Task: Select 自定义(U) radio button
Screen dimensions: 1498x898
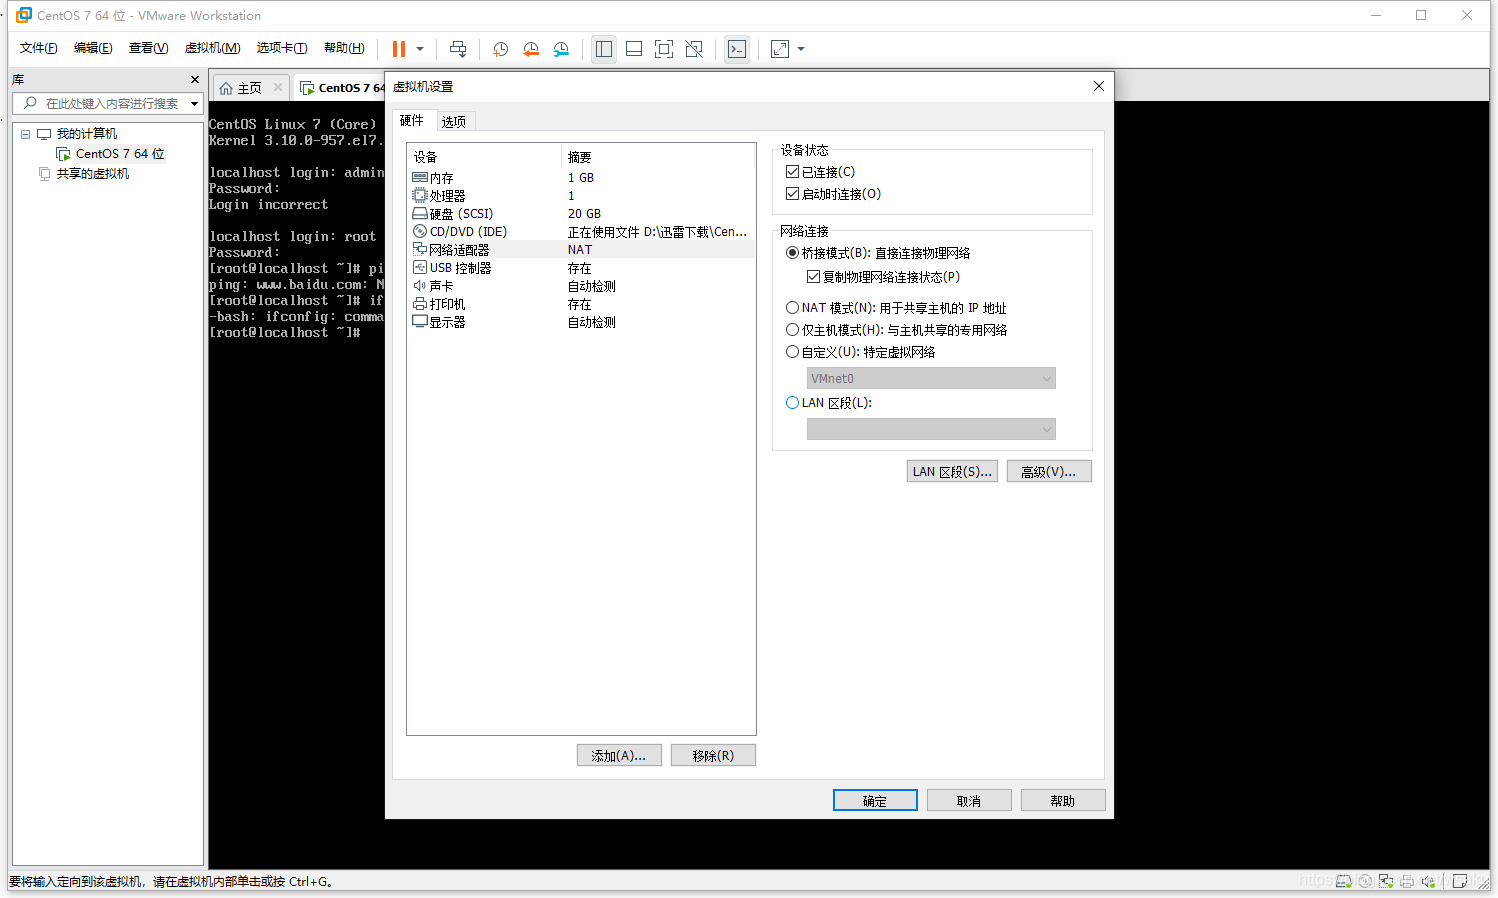Action: pyautogui.click(x=792, y=352)
